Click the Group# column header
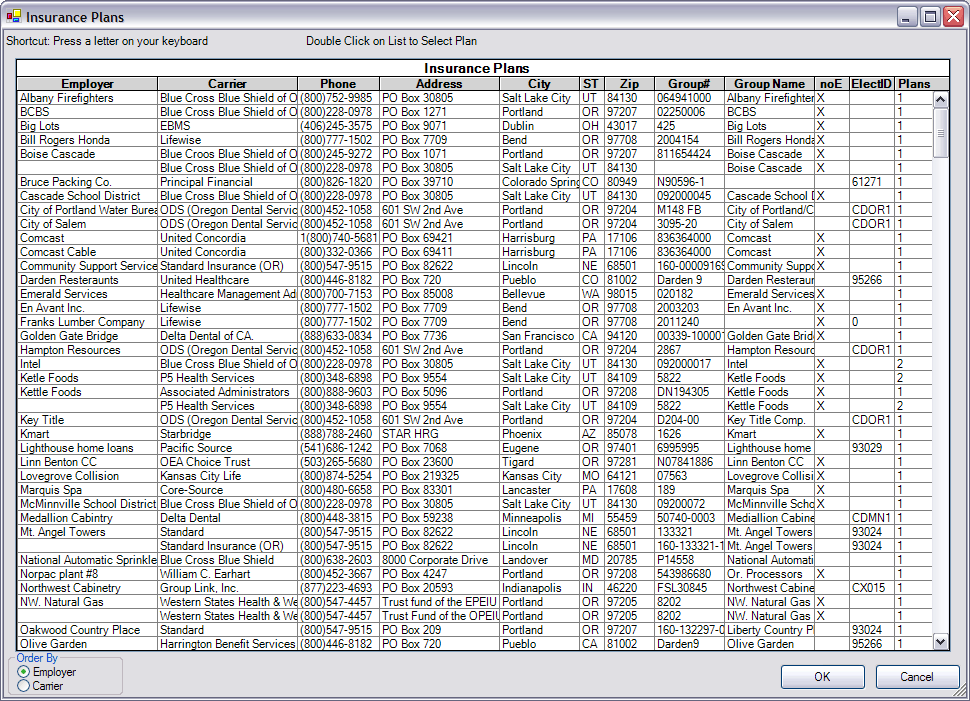Viewport: 970px width, 701px height. pos(689,84)
